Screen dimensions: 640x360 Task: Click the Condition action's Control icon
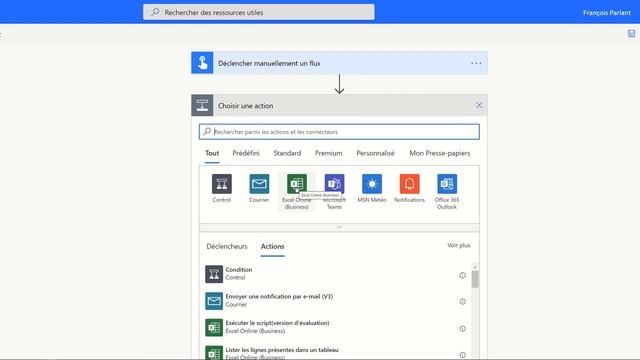tap(214, 274)
